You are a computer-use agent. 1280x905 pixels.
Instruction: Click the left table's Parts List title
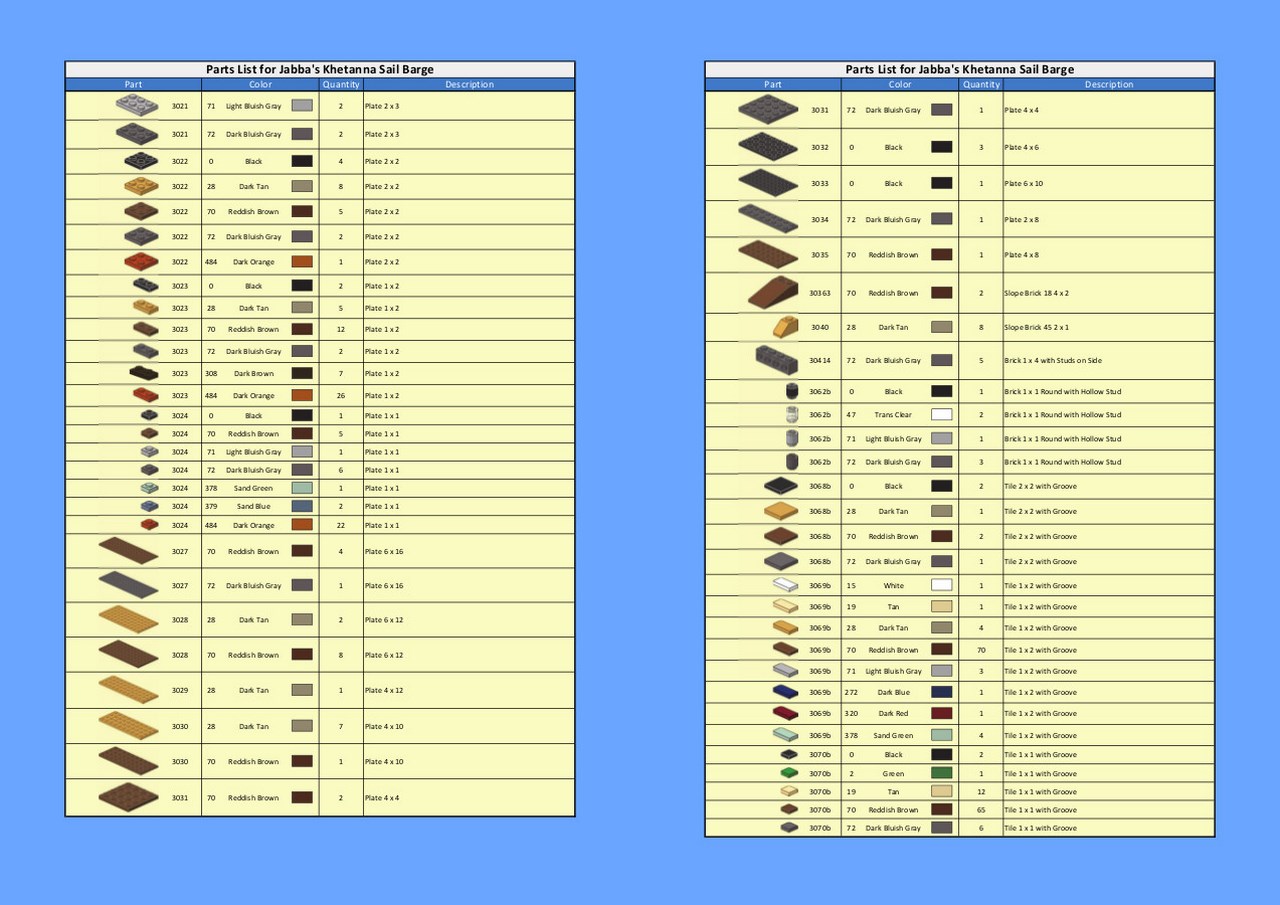(320, 69)
